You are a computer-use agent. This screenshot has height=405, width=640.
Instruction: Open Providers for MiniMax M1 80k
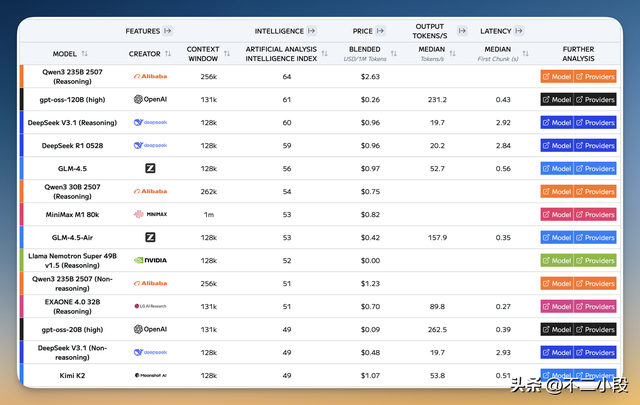click(595, 214)
